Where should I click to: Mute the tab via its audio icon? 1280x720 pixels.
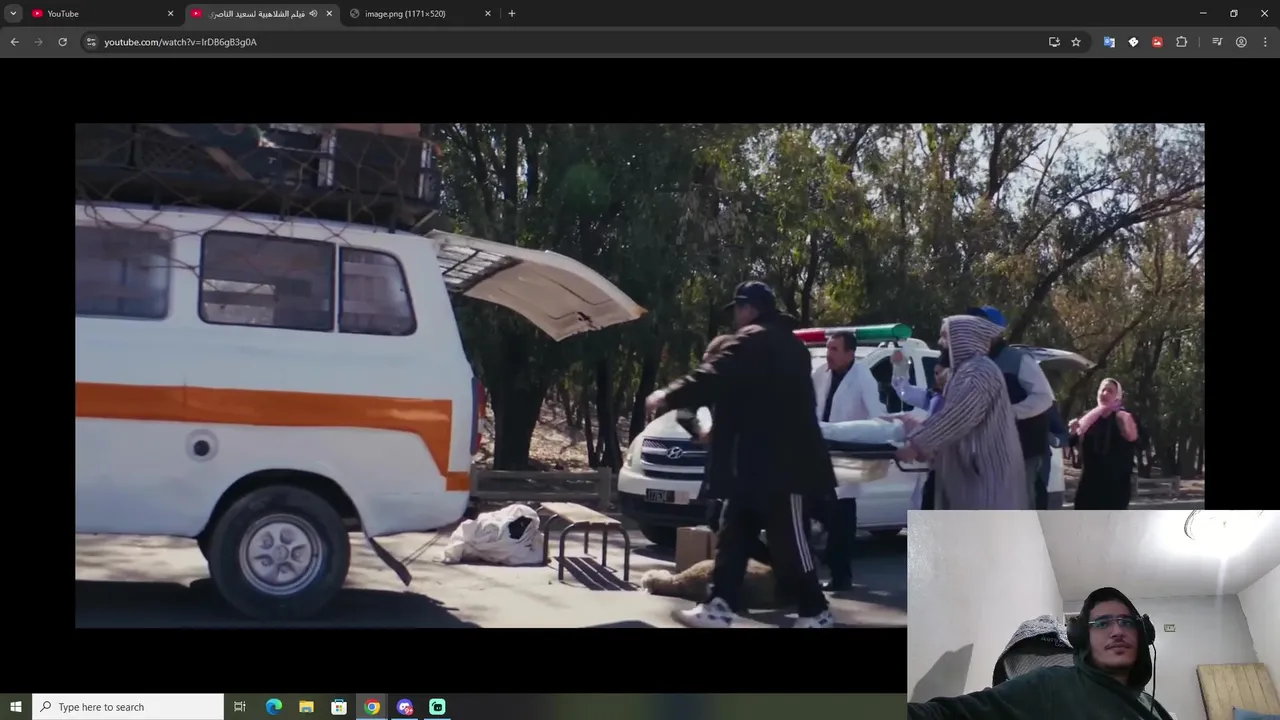[313, 13]
